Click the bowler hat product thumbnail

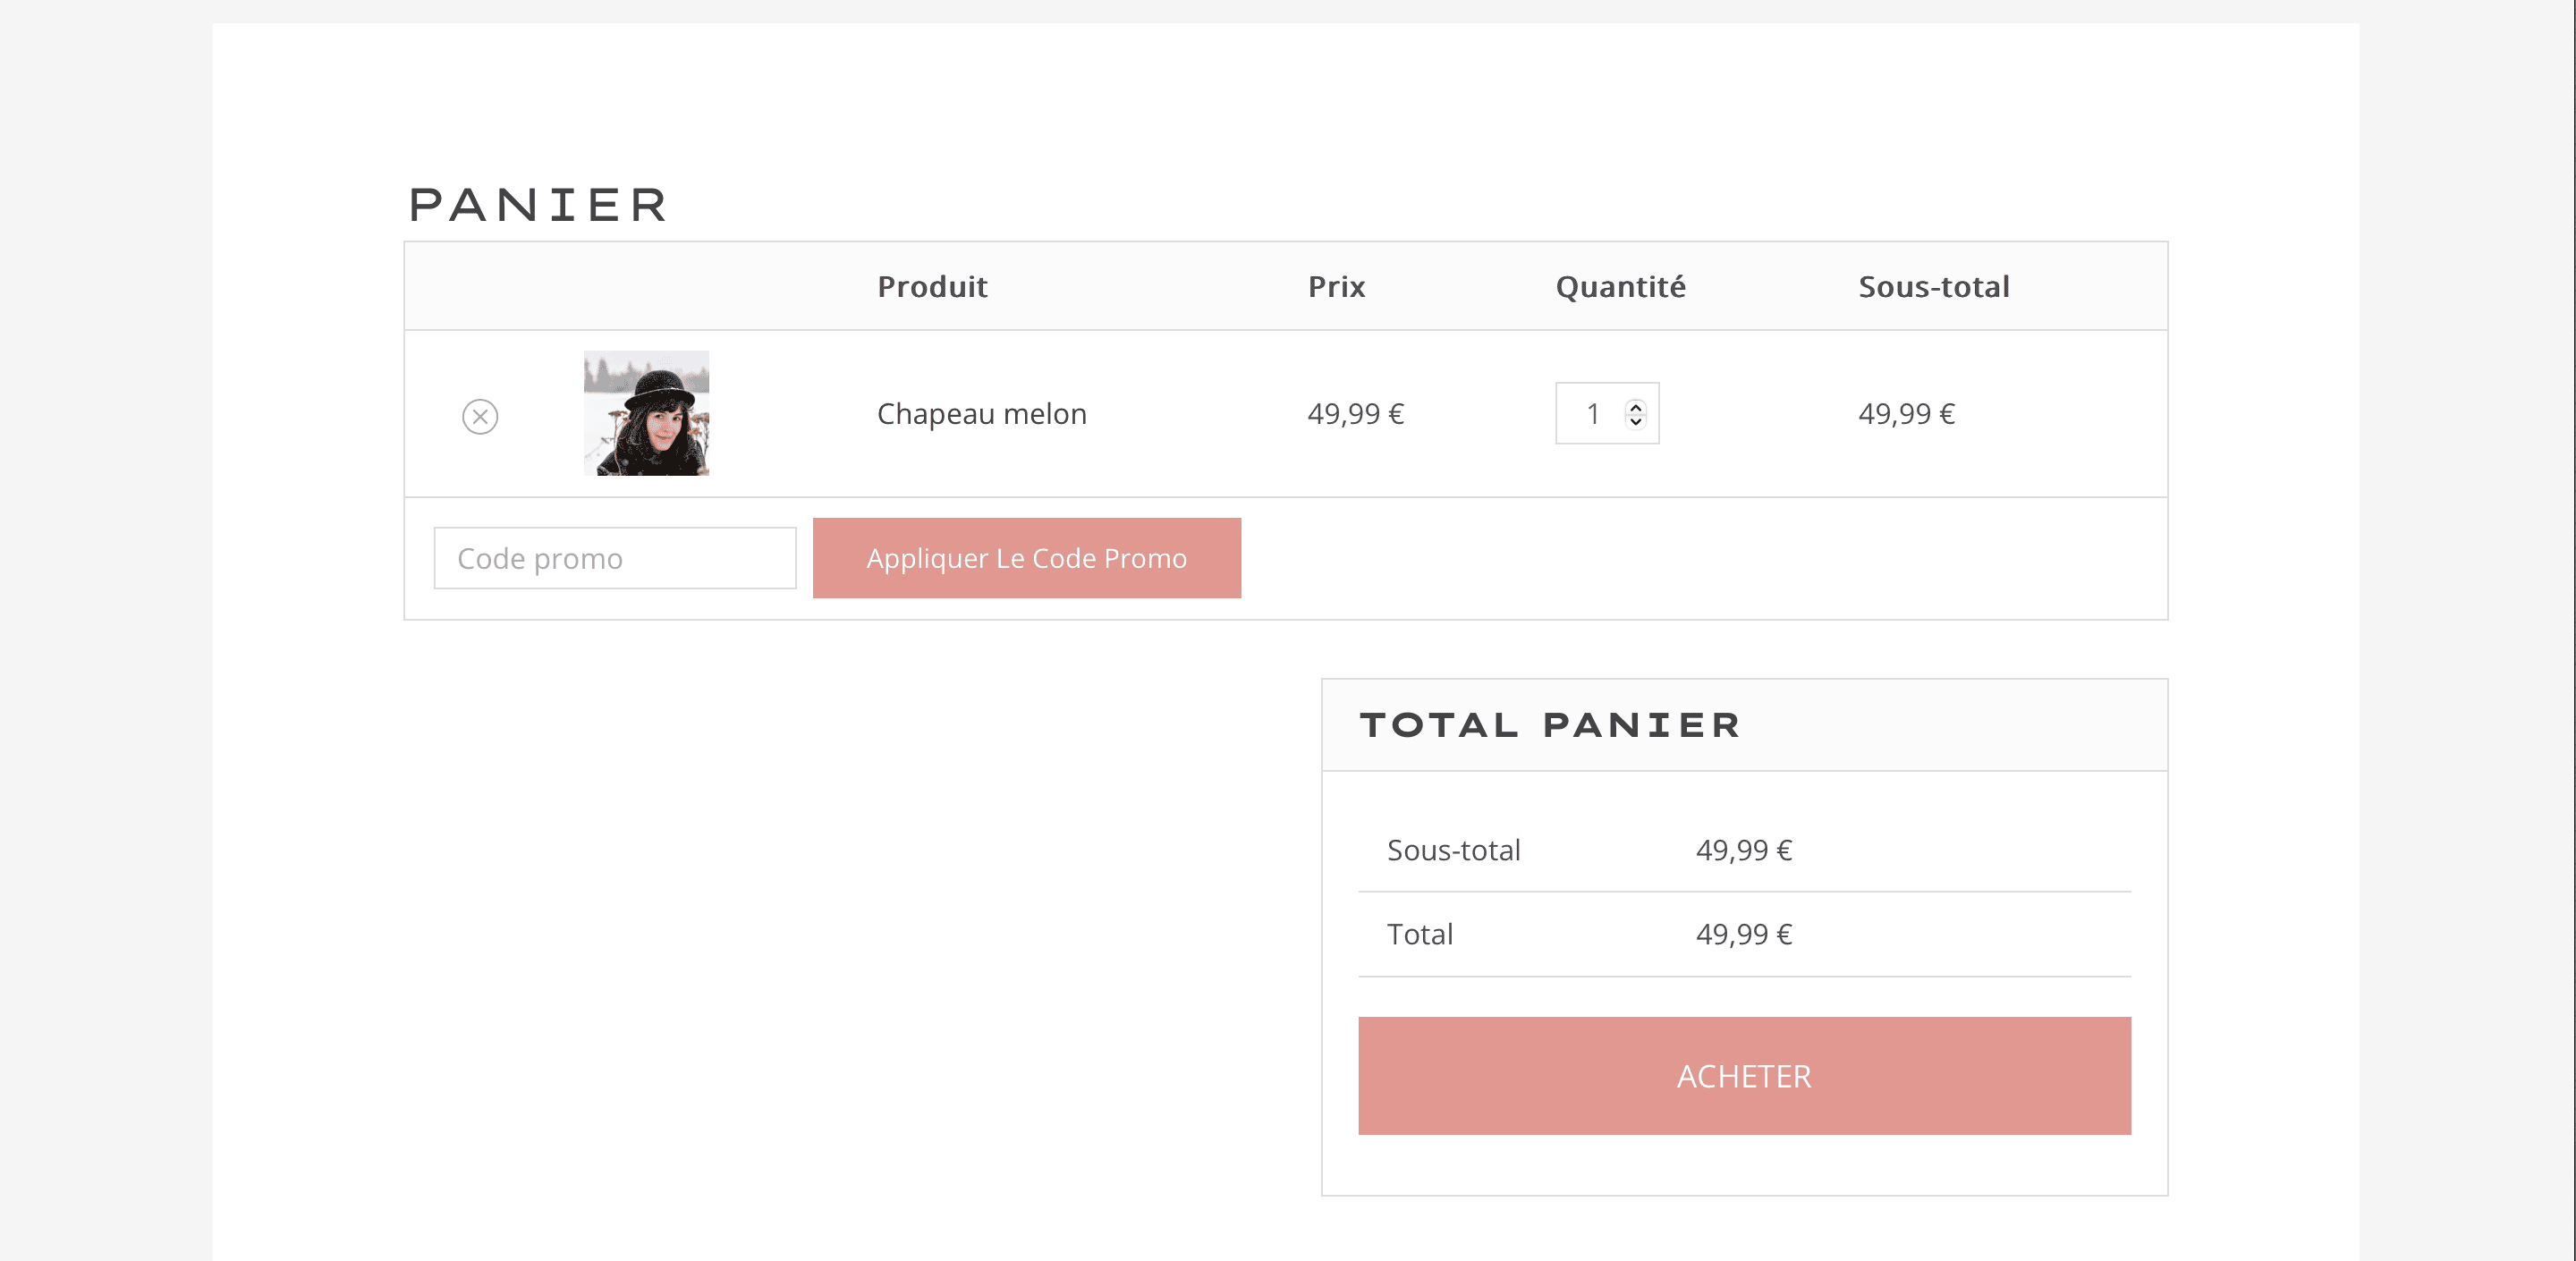[x=646, y=413]
